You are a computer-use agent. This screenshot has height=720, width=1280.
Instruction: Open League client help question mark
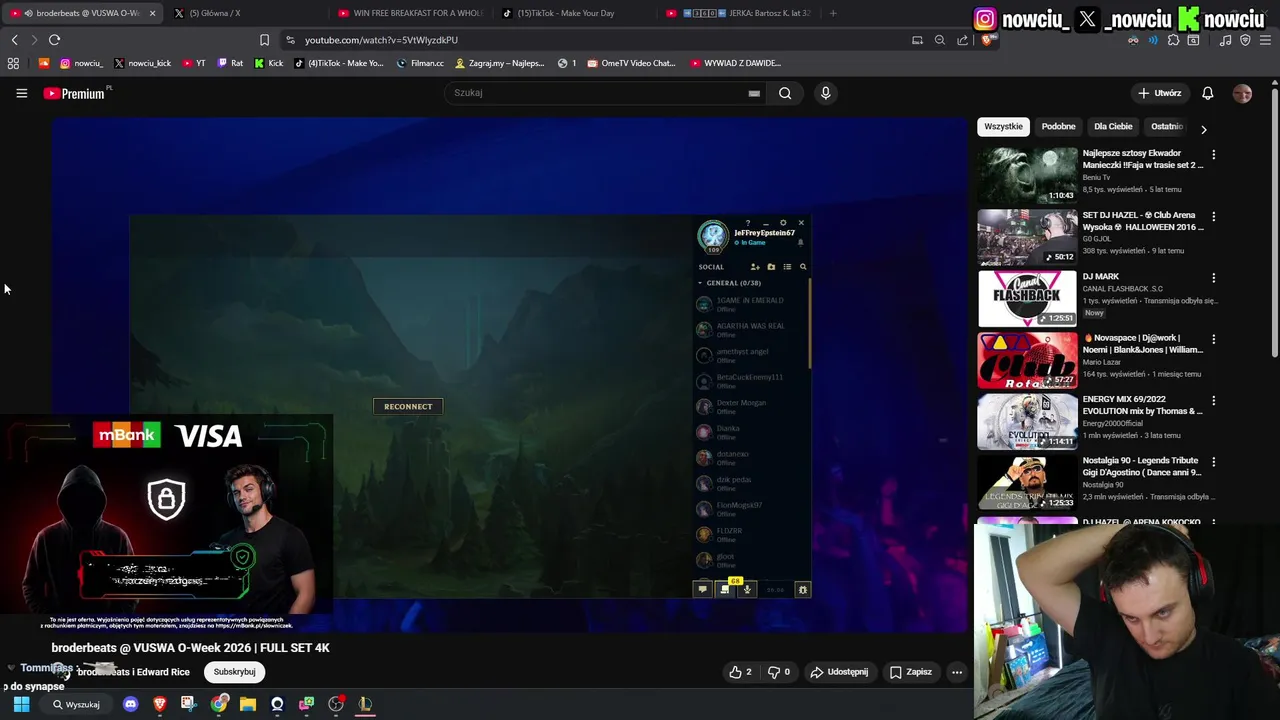click(748, 222)
